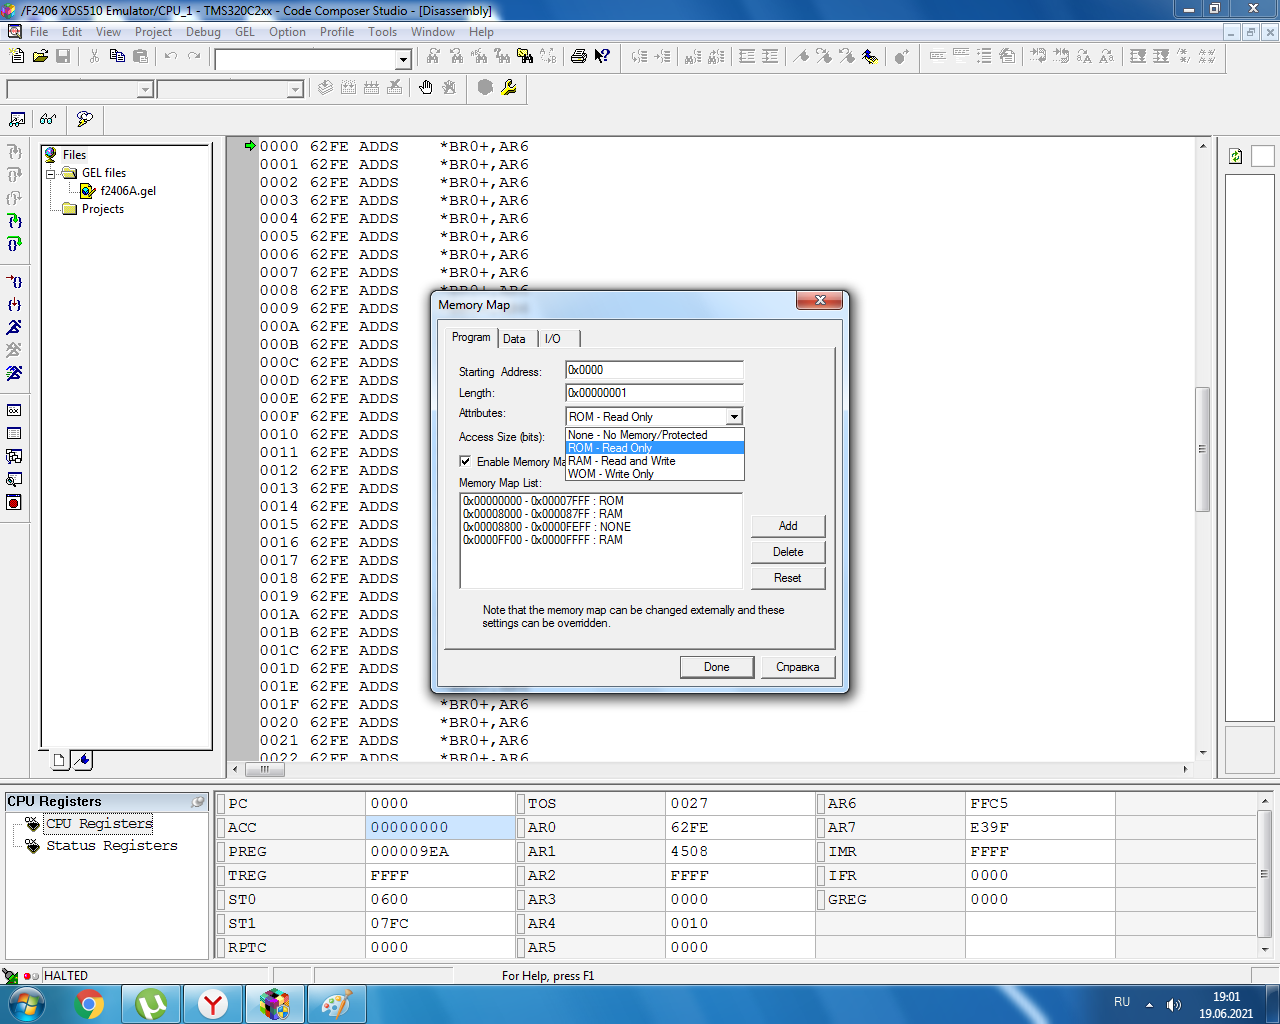Image resolution: width=1280 pixels, height=1024 pixels.
Task: Select Status Registers in the registers tree
Action: point(112,846)
